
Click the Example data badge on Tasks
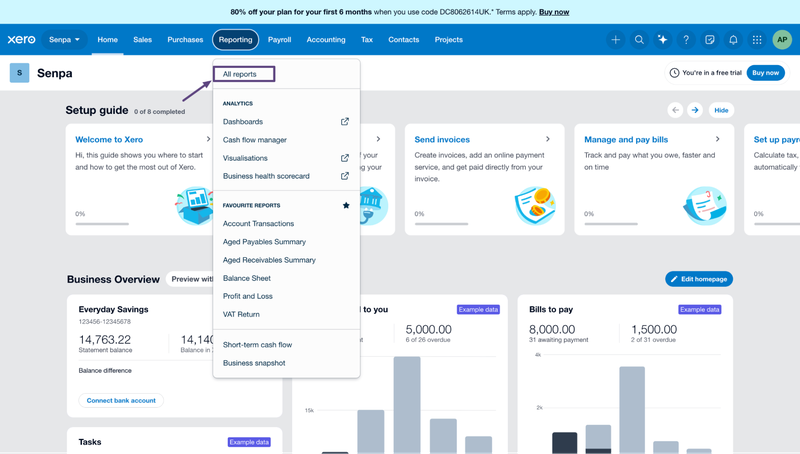[249, 442]
